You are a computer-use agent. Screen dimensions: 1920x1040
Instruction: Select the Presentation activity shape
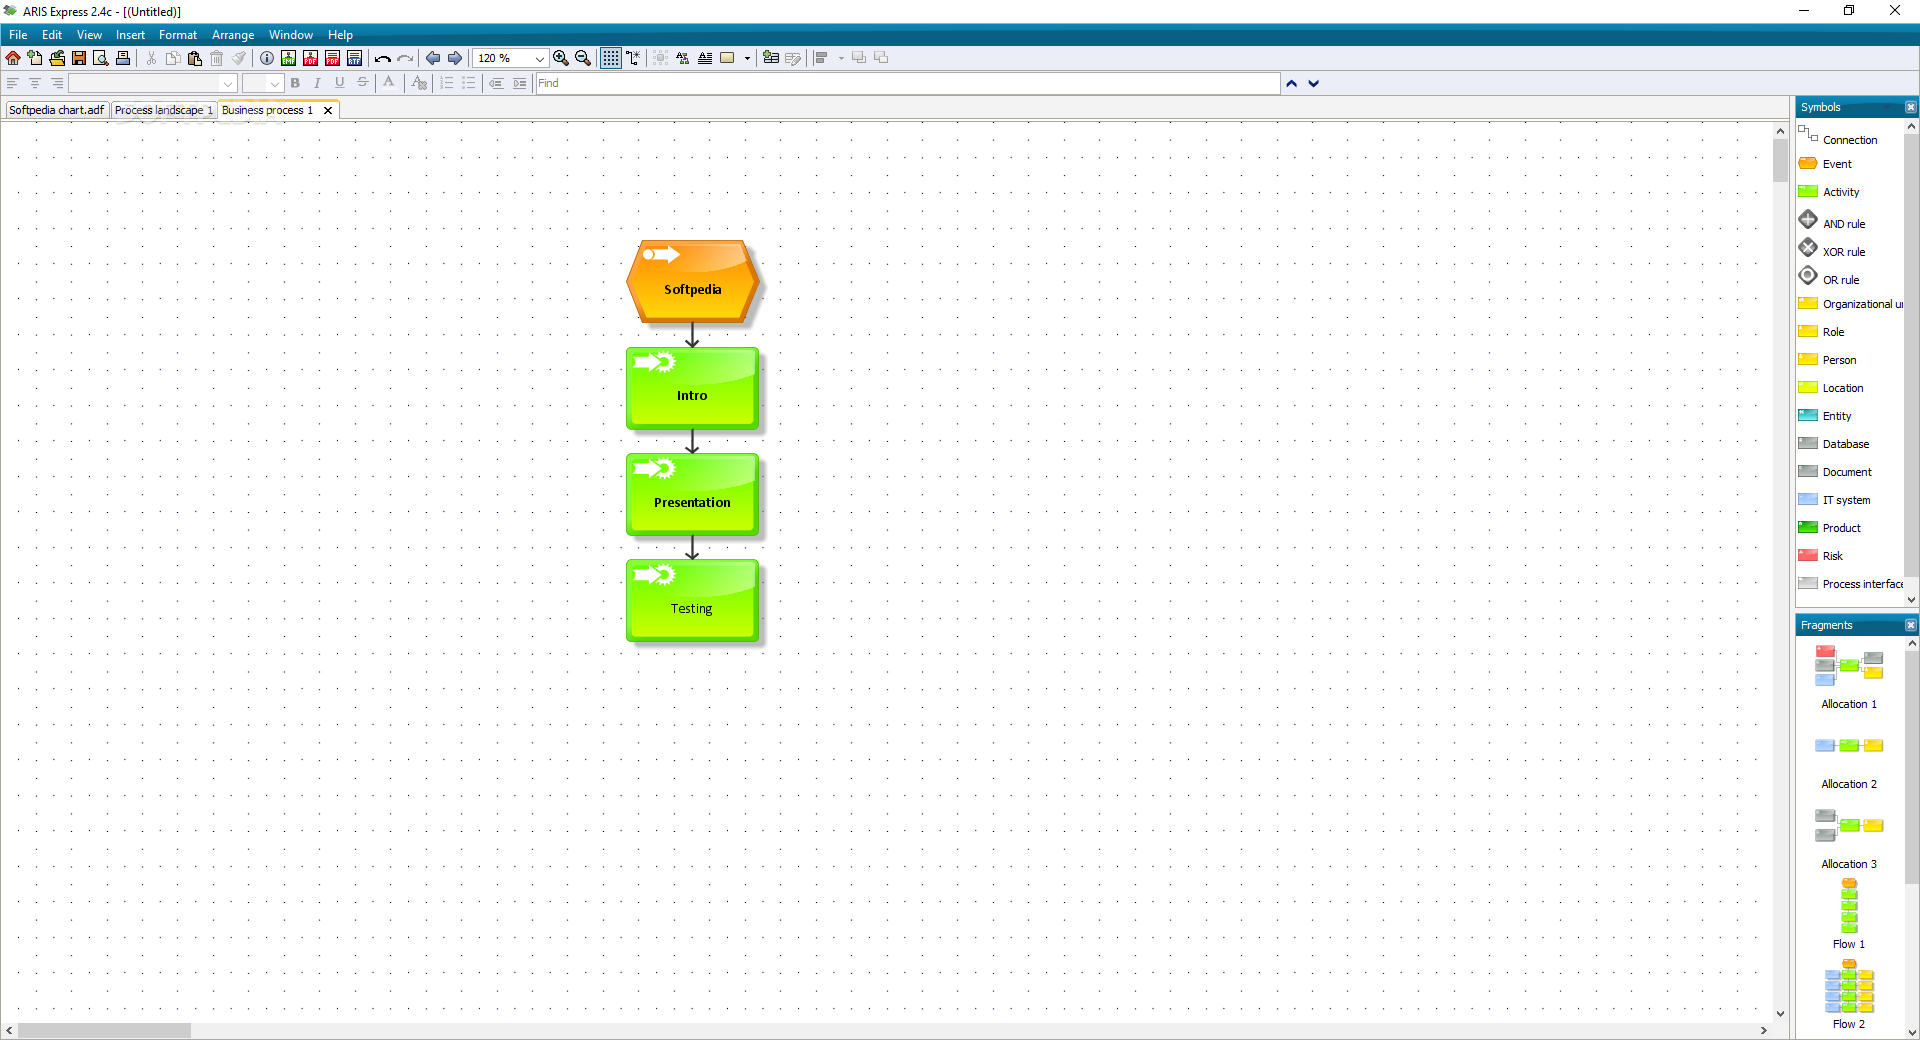(692, 494)
